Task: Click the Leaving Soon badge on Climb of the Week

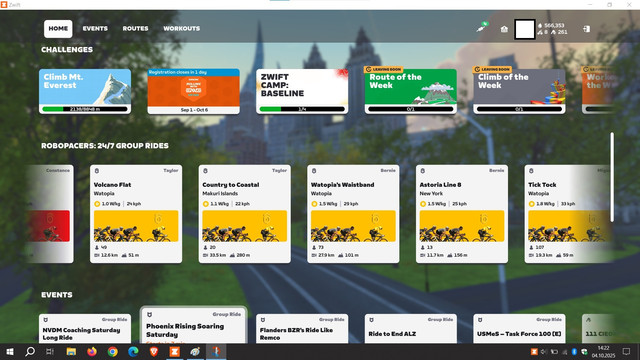Action: click(x=492, y=69)
